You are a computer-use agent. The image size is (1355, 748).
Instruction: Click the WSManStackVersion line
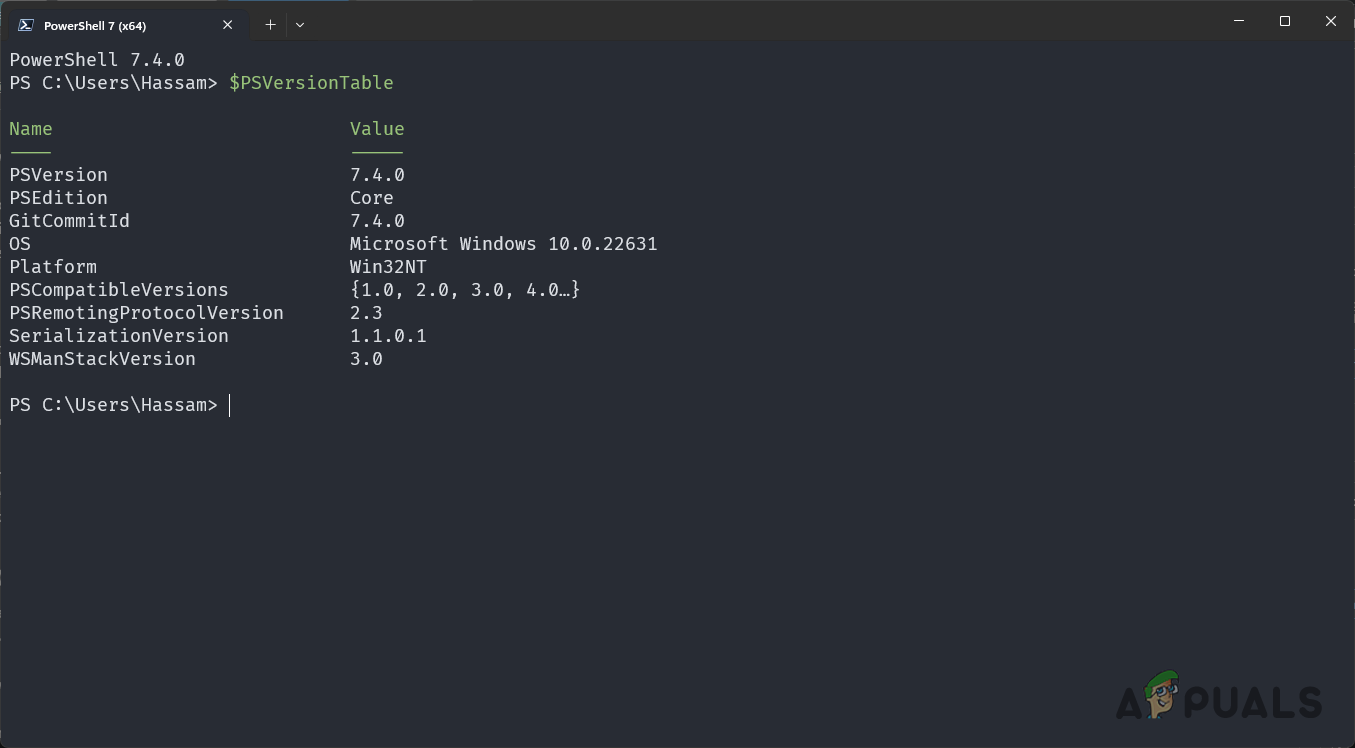[x=102, y=358]
